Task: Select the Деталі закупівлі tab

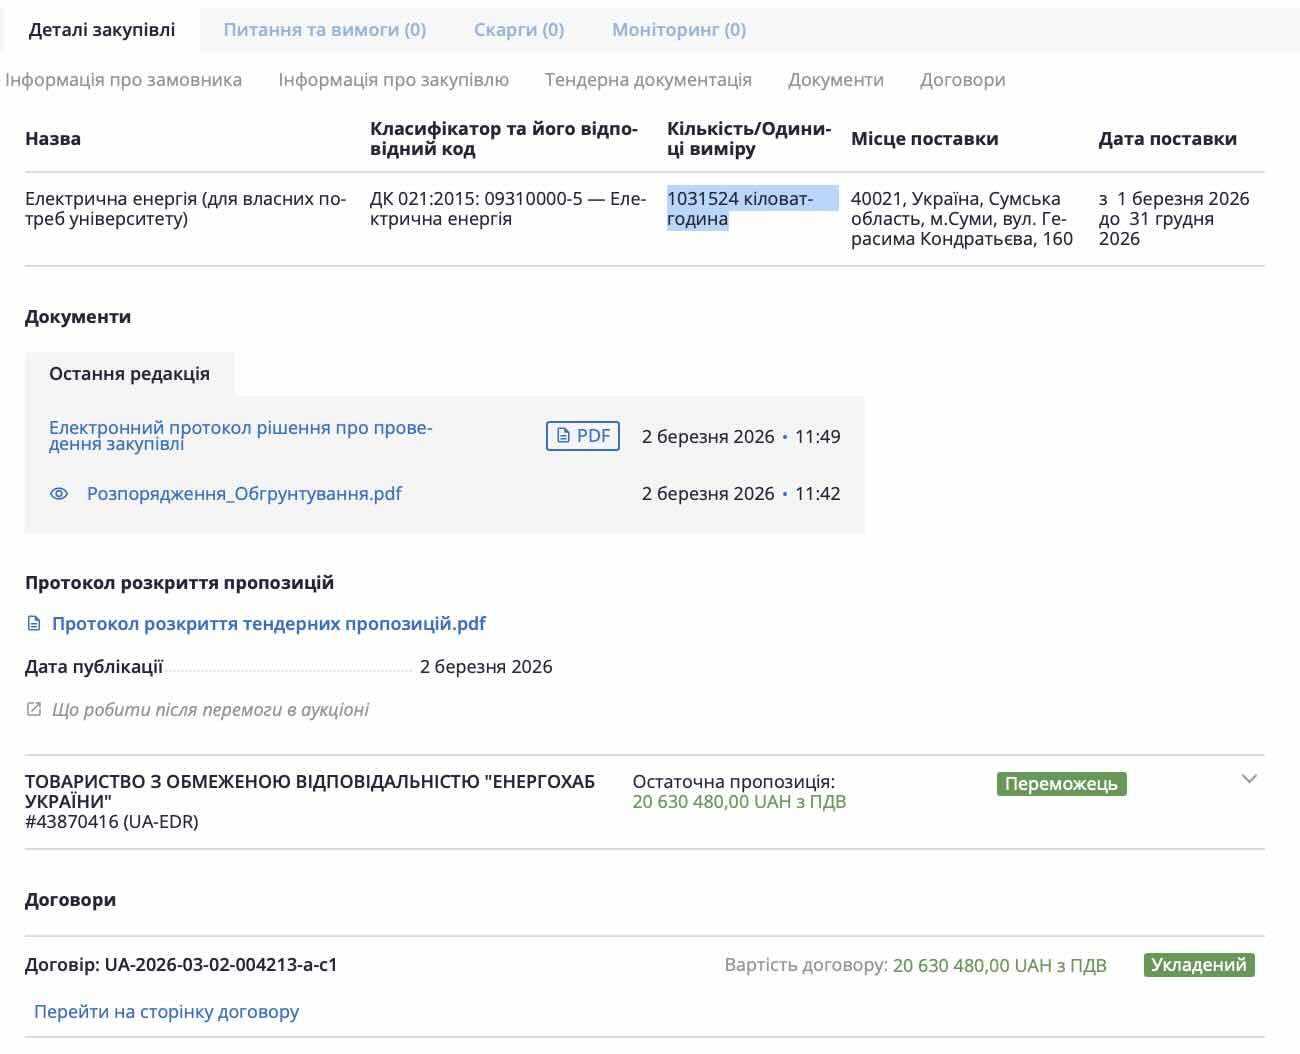Action: (x=102, y=30)
